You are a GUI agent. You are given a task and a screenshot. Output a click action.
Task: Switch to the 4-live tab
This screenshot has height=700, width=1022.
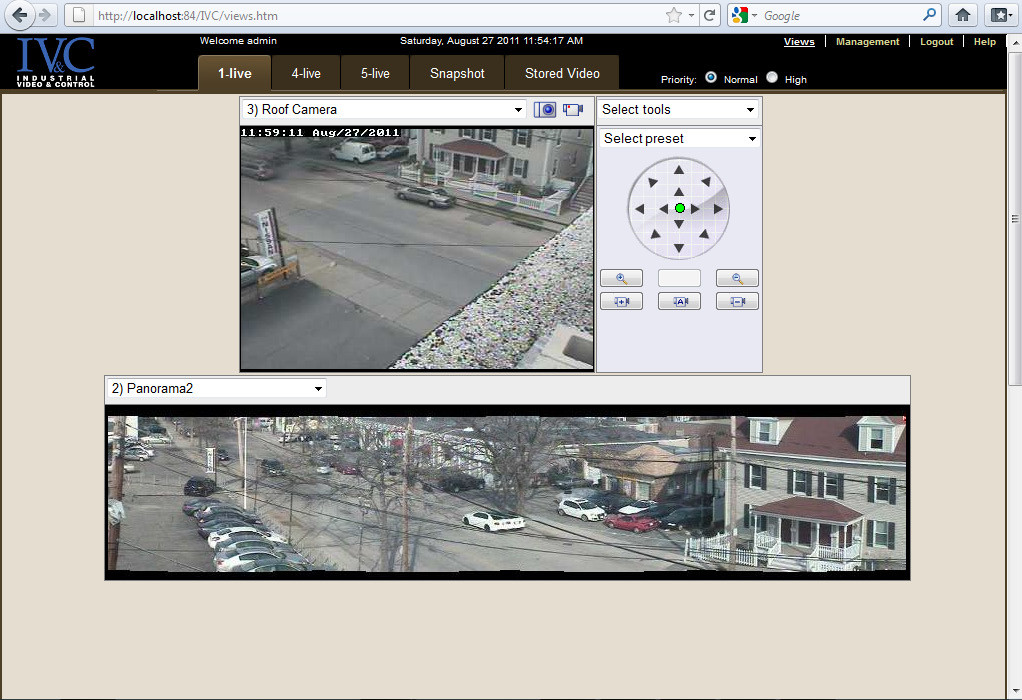[x=305, y=73]
